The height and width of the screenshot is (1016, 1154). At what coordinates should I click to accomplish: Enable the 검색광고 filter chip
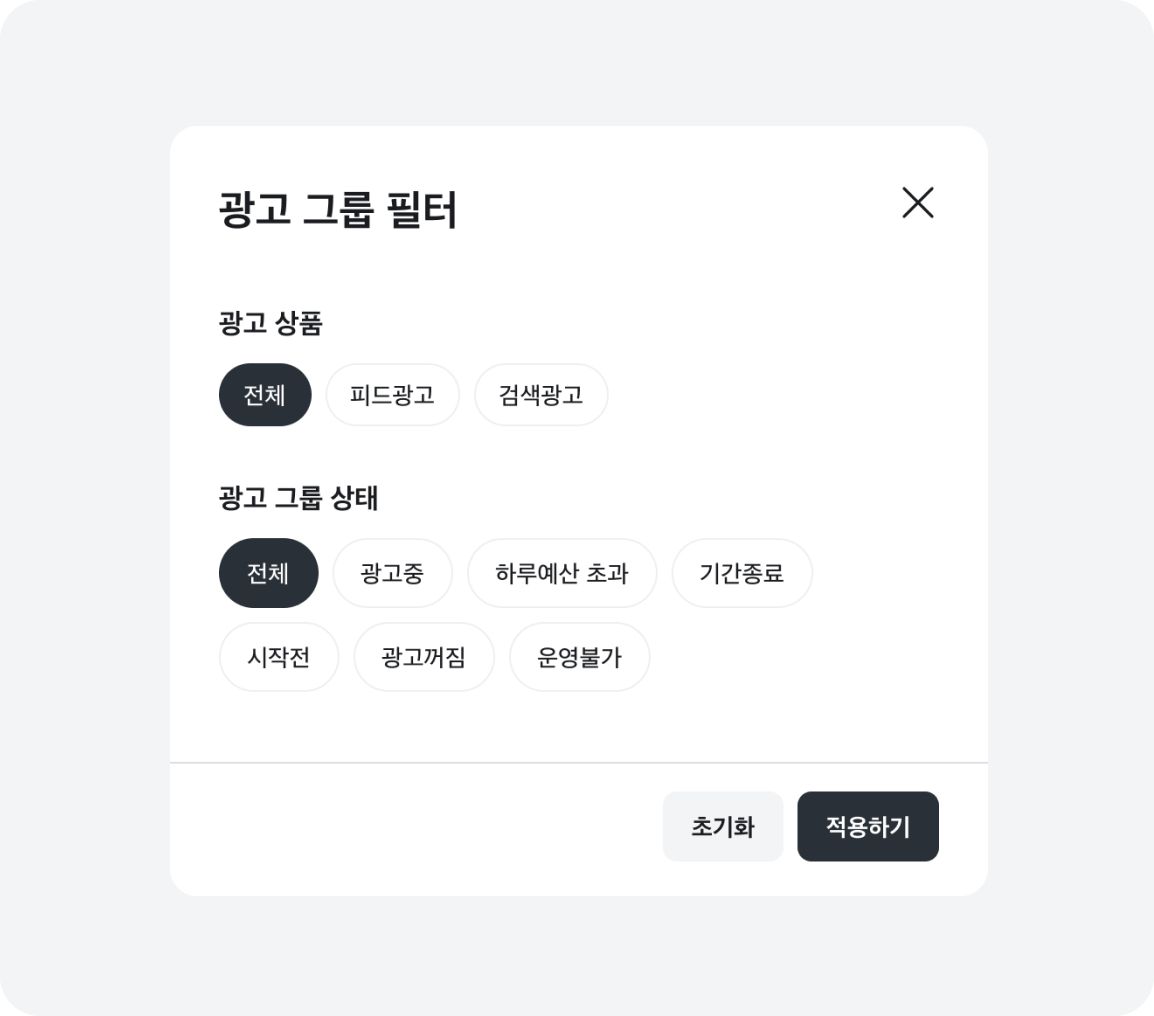pos(541,395)
